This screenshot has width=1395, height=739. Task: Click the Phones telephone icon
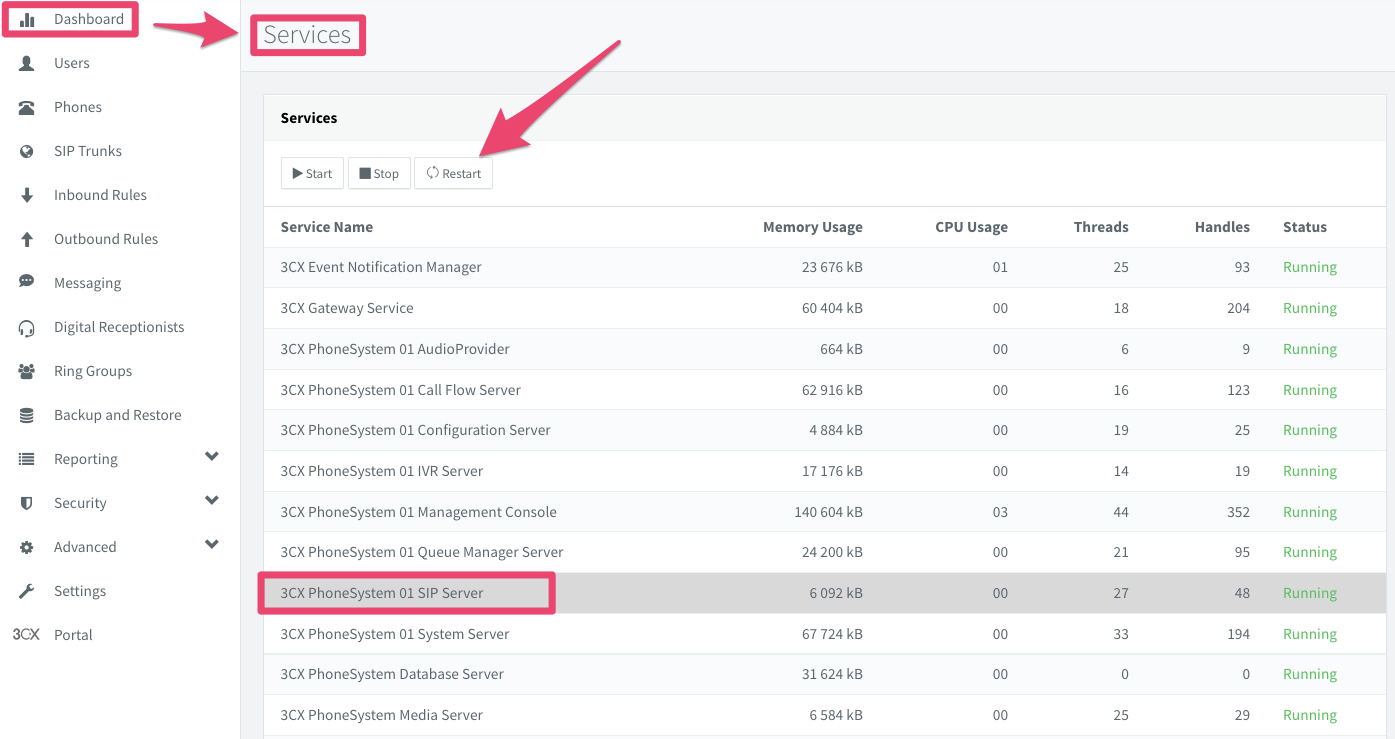click(27, 107)
